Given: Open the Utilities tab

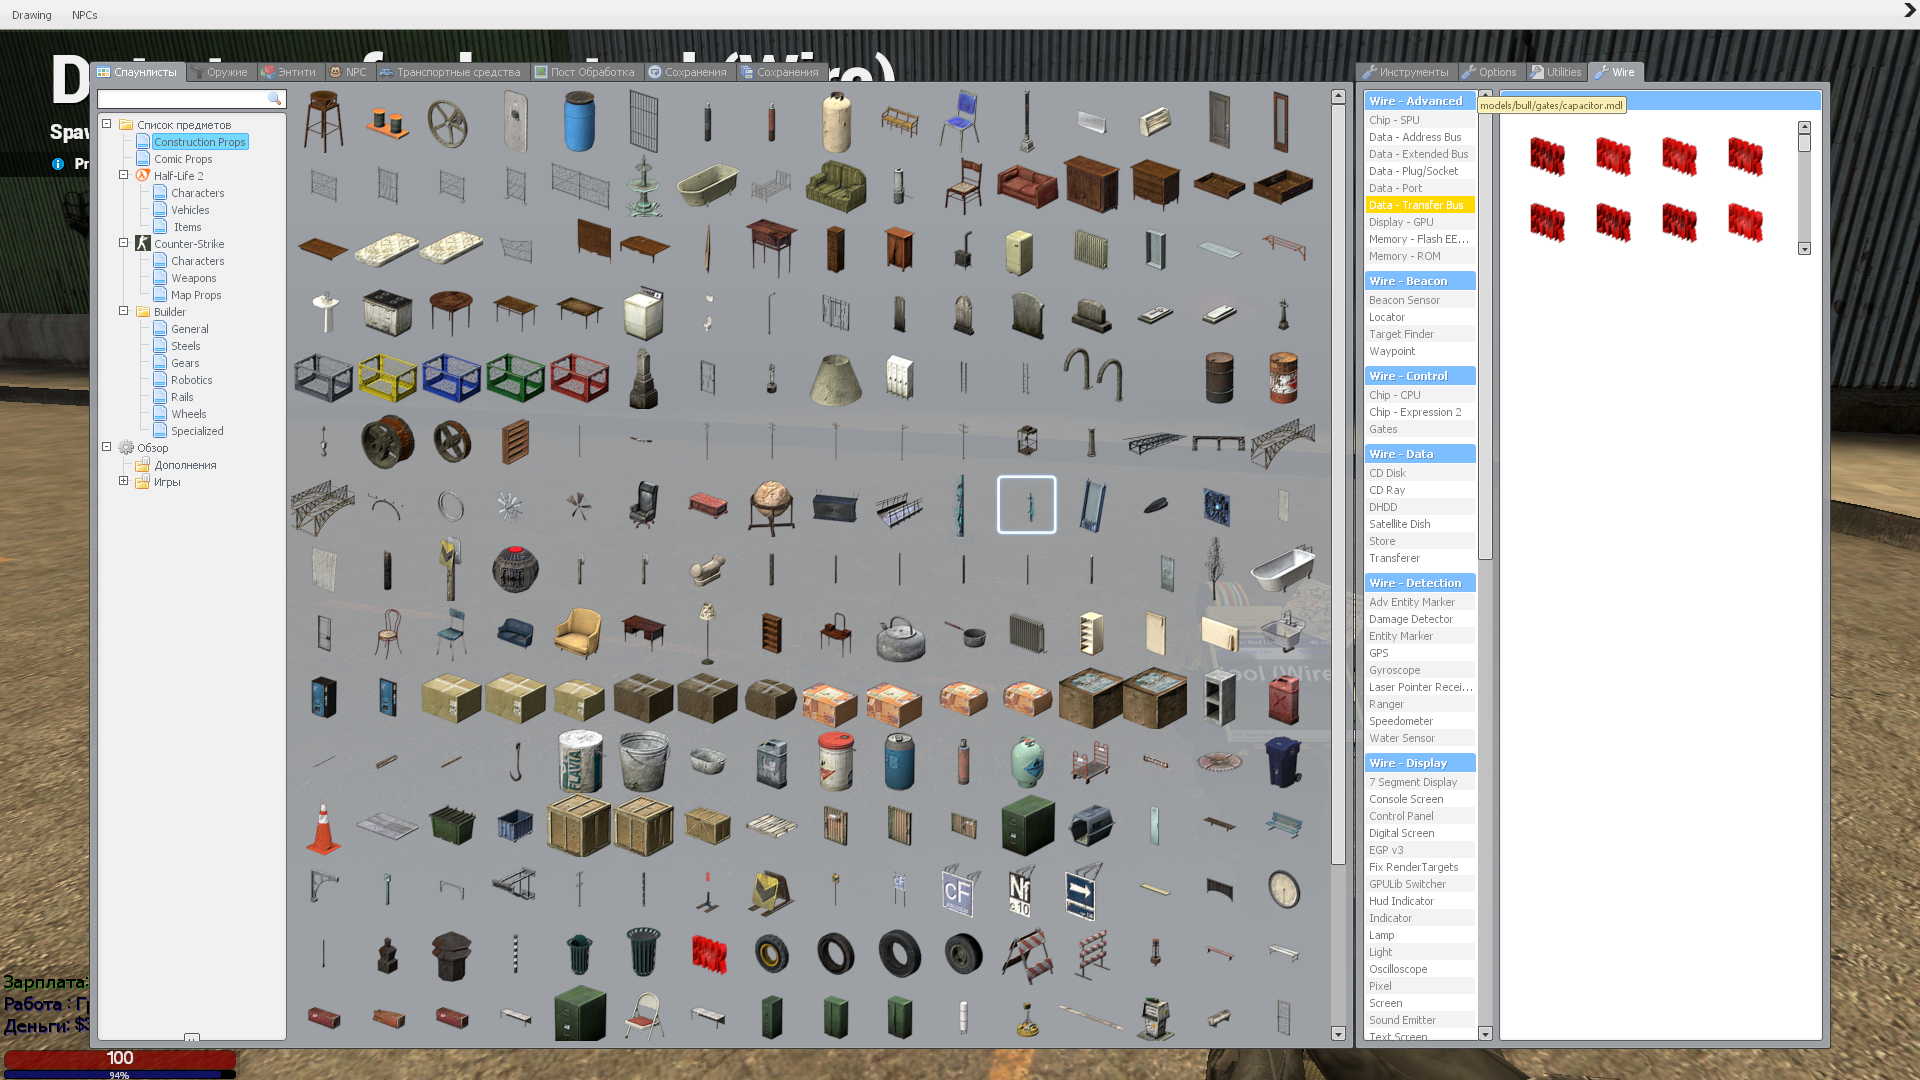Looking at the screenshot, I should (x=1556, y=72).
